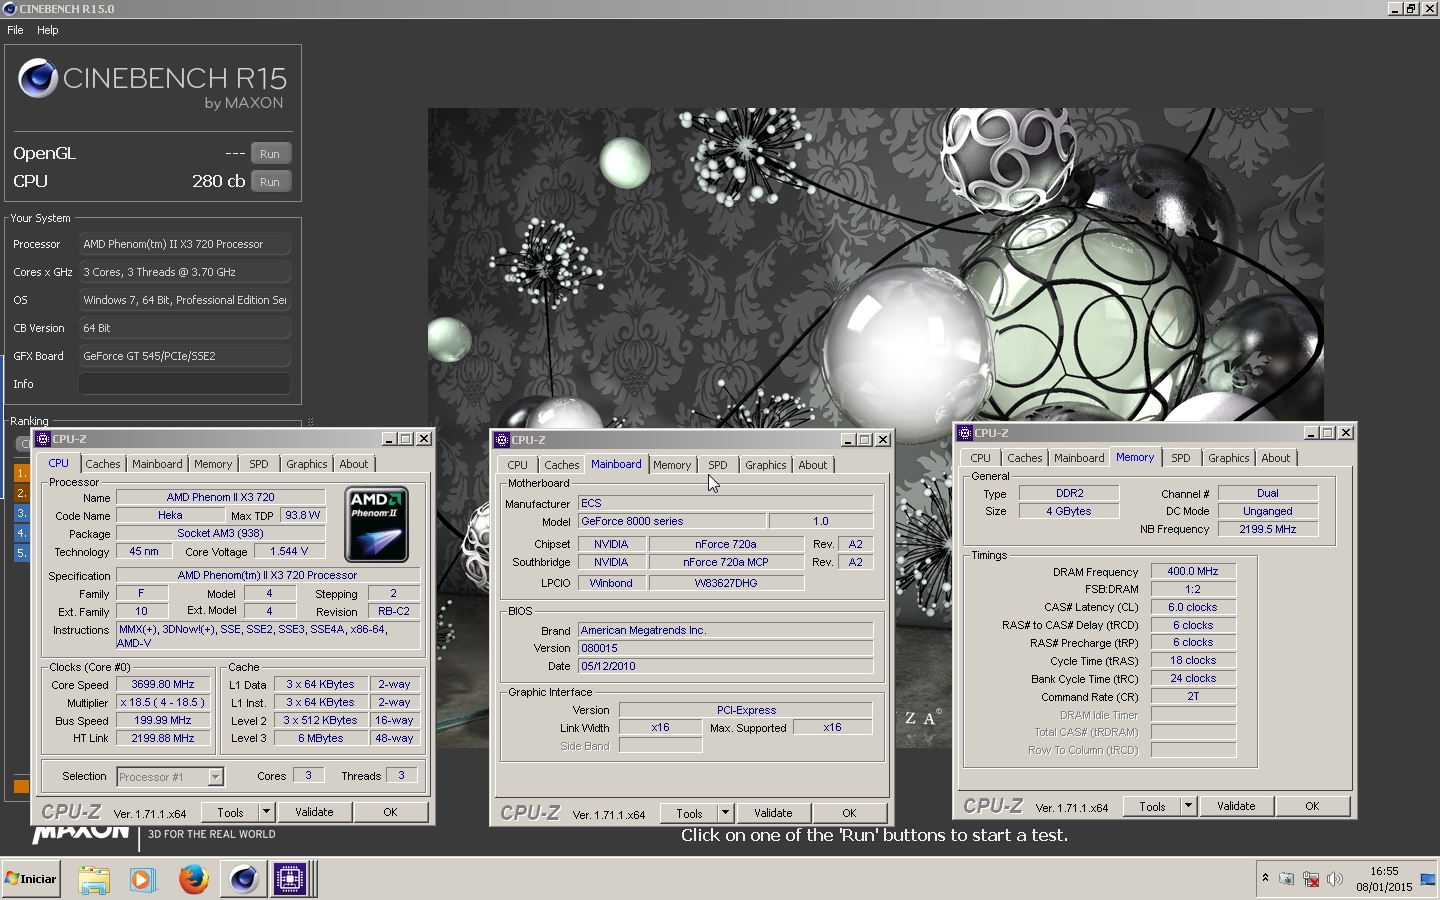Viewport: 1440px width, 900px height.
Task: Open the taskbar clock showing 16:55
Action: click(x=1384, y=879)
